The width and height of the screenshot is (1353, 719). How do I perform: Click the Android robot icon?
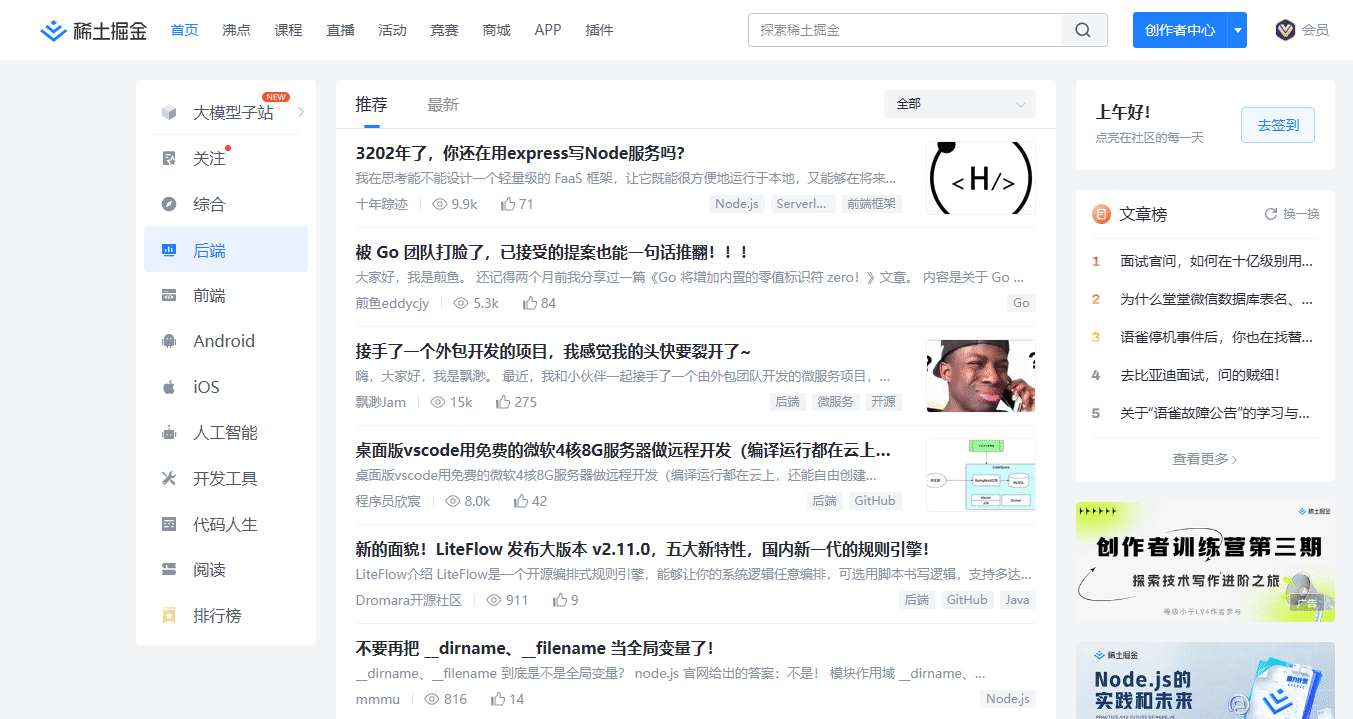tap(169, 341)
